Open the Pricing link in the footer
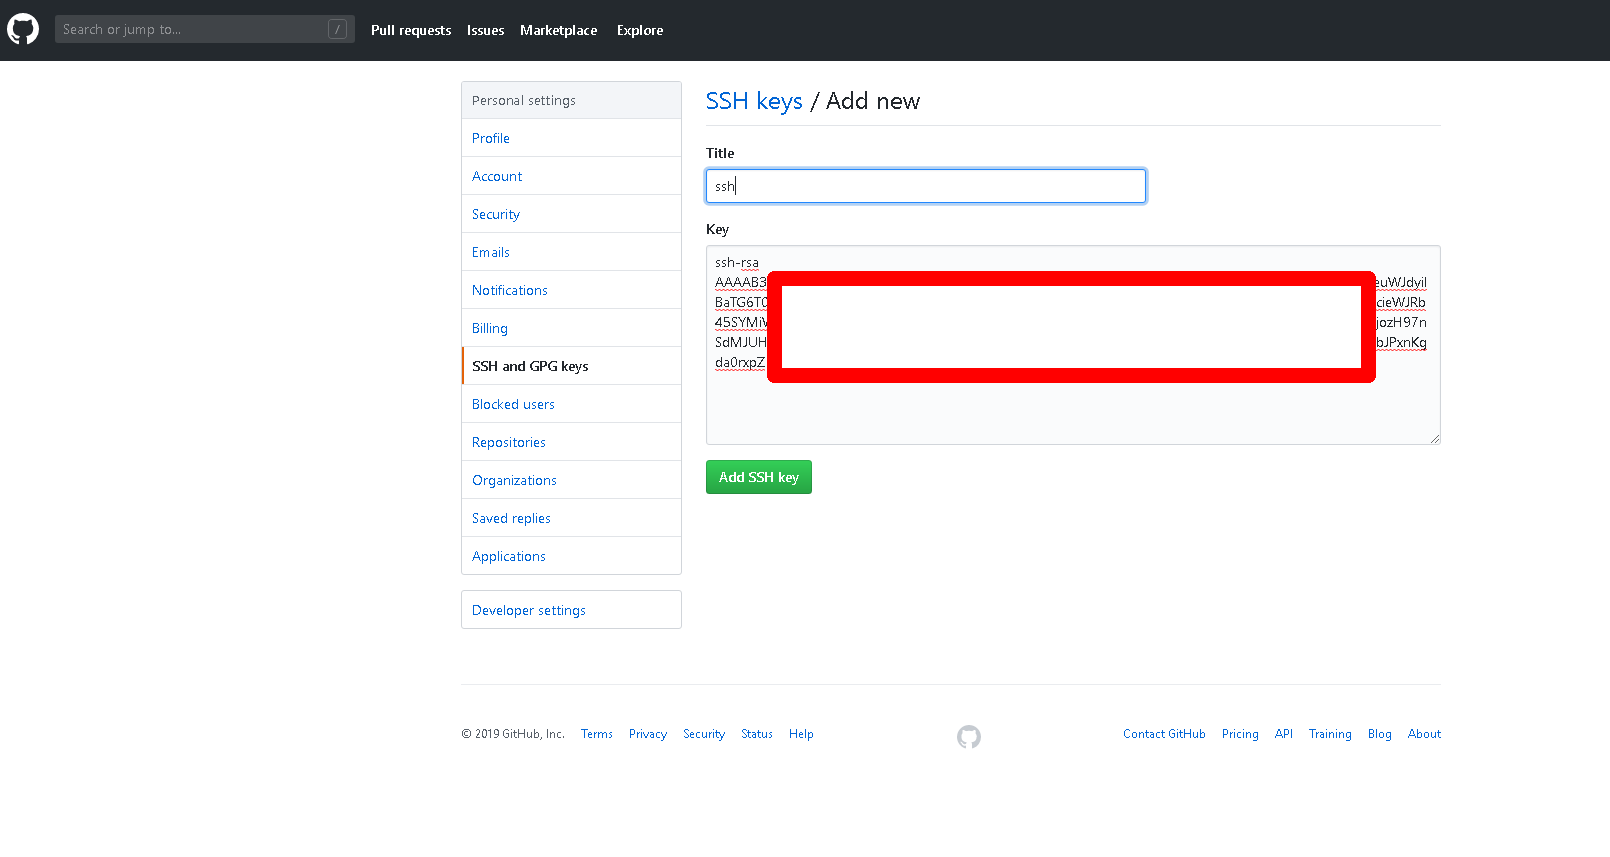 click(x=1240, y=734)
